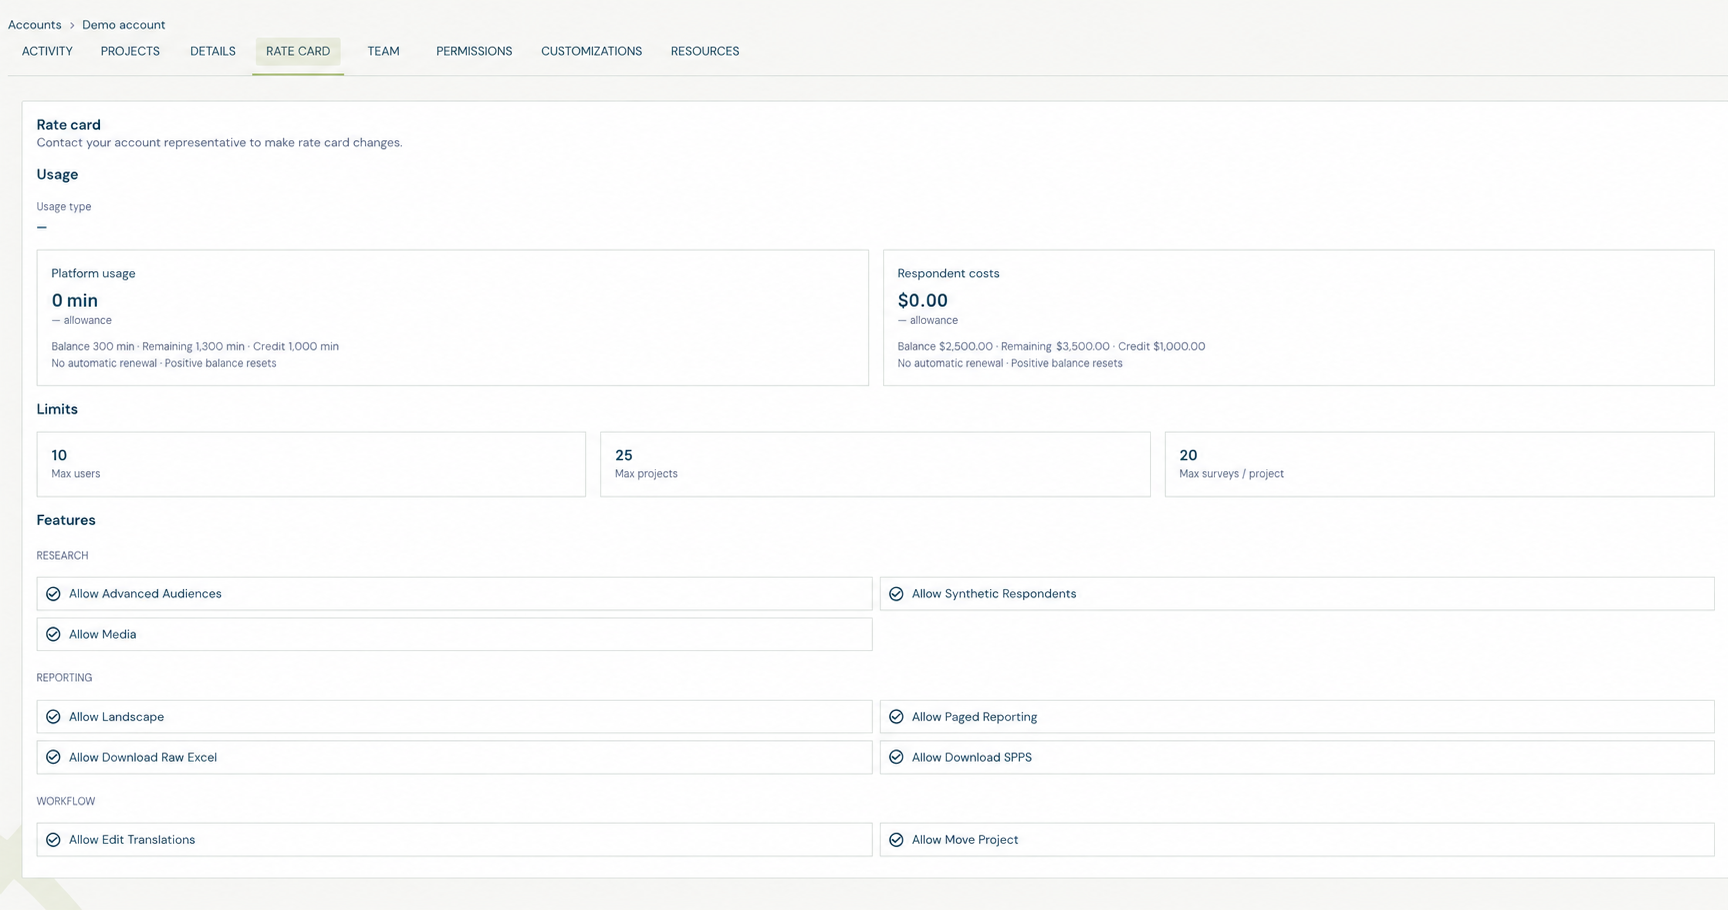
Task: Click the 'Allow Download SPPS' label
Action: (971, 757)
